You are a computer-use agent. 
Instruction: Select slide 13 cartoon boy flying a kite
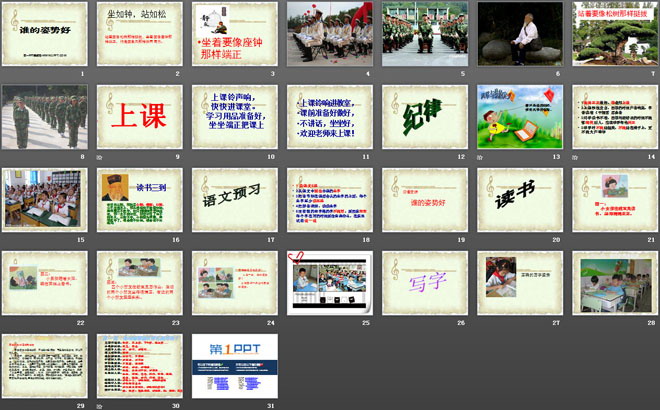(520, 117)
